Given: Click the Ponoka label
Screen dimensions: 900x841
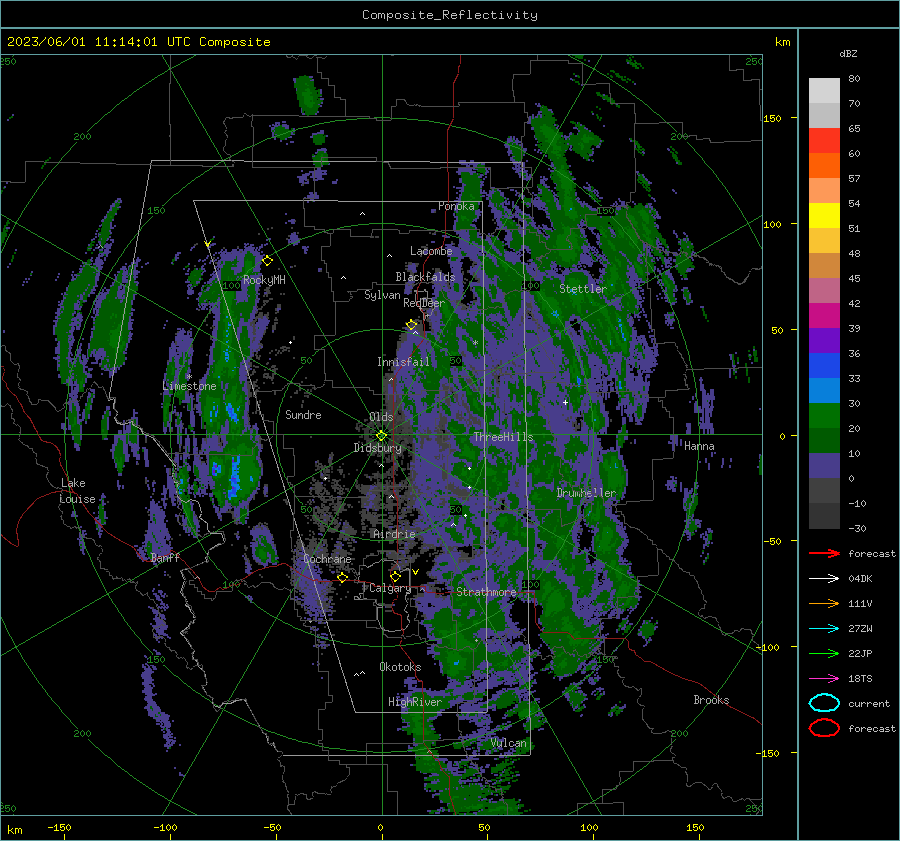Looking at the screenshot, I should tap(456, 206).
